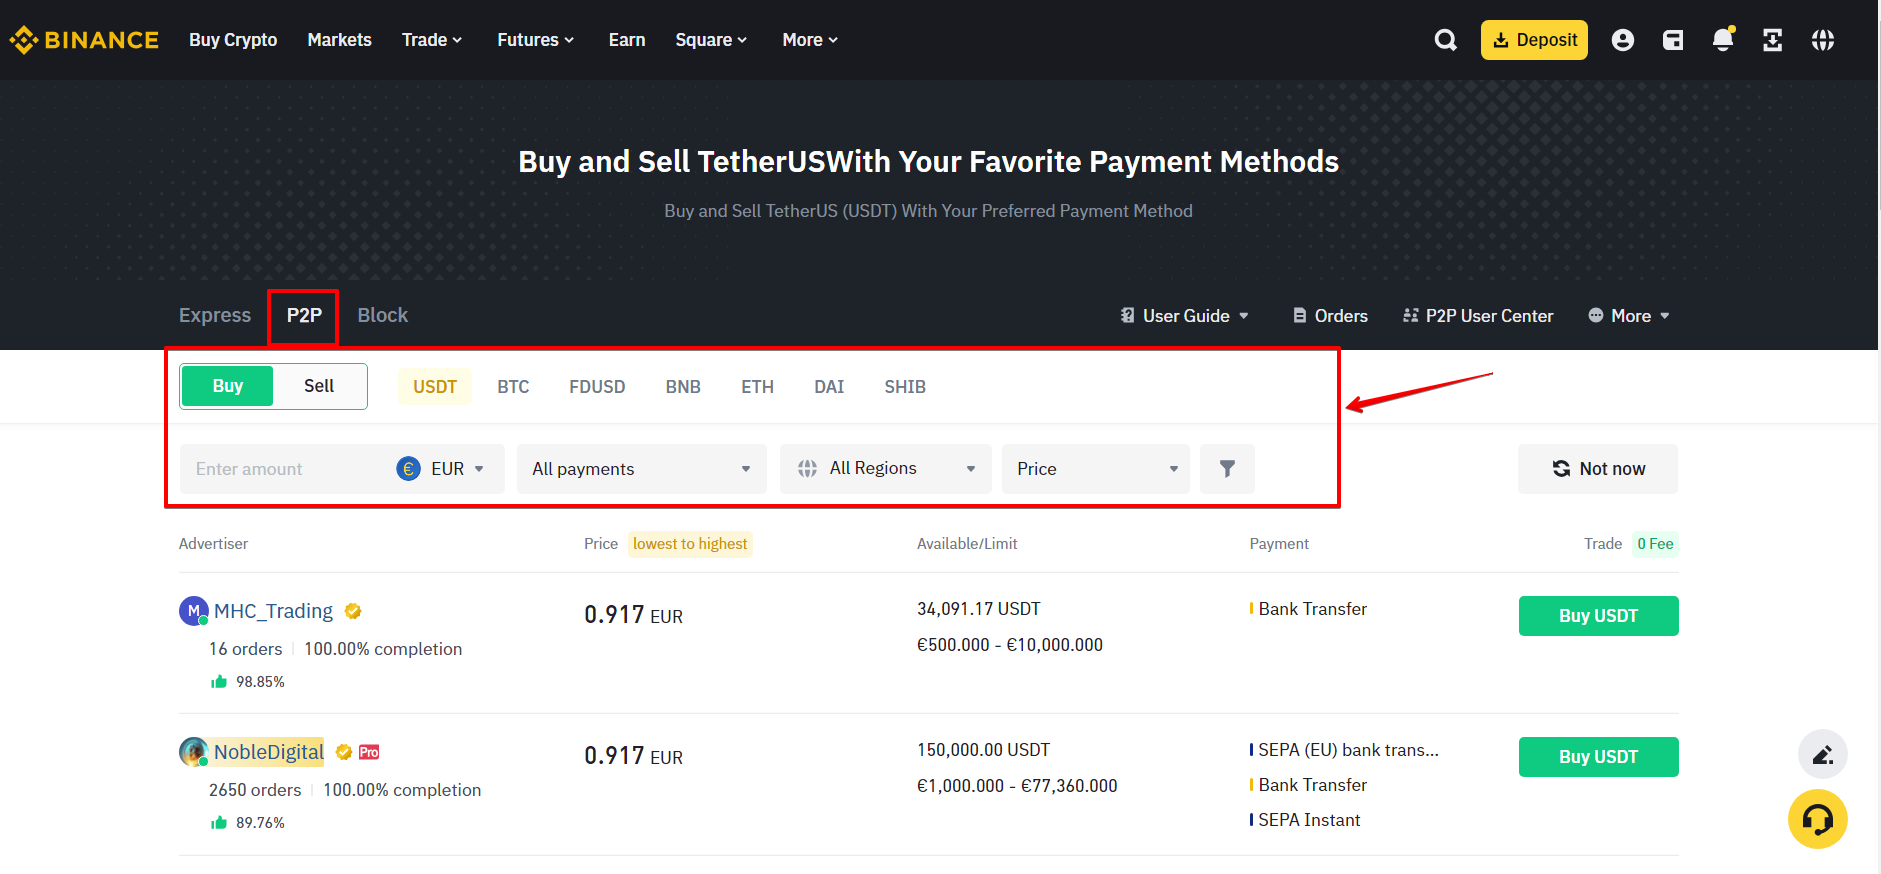Click the floating pencil edit icon

1822,754
